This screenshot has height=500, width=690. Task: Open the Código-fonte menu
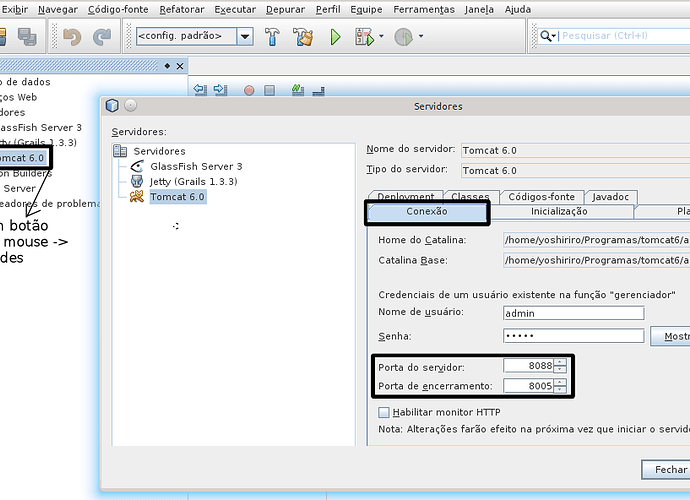[118, 9]
